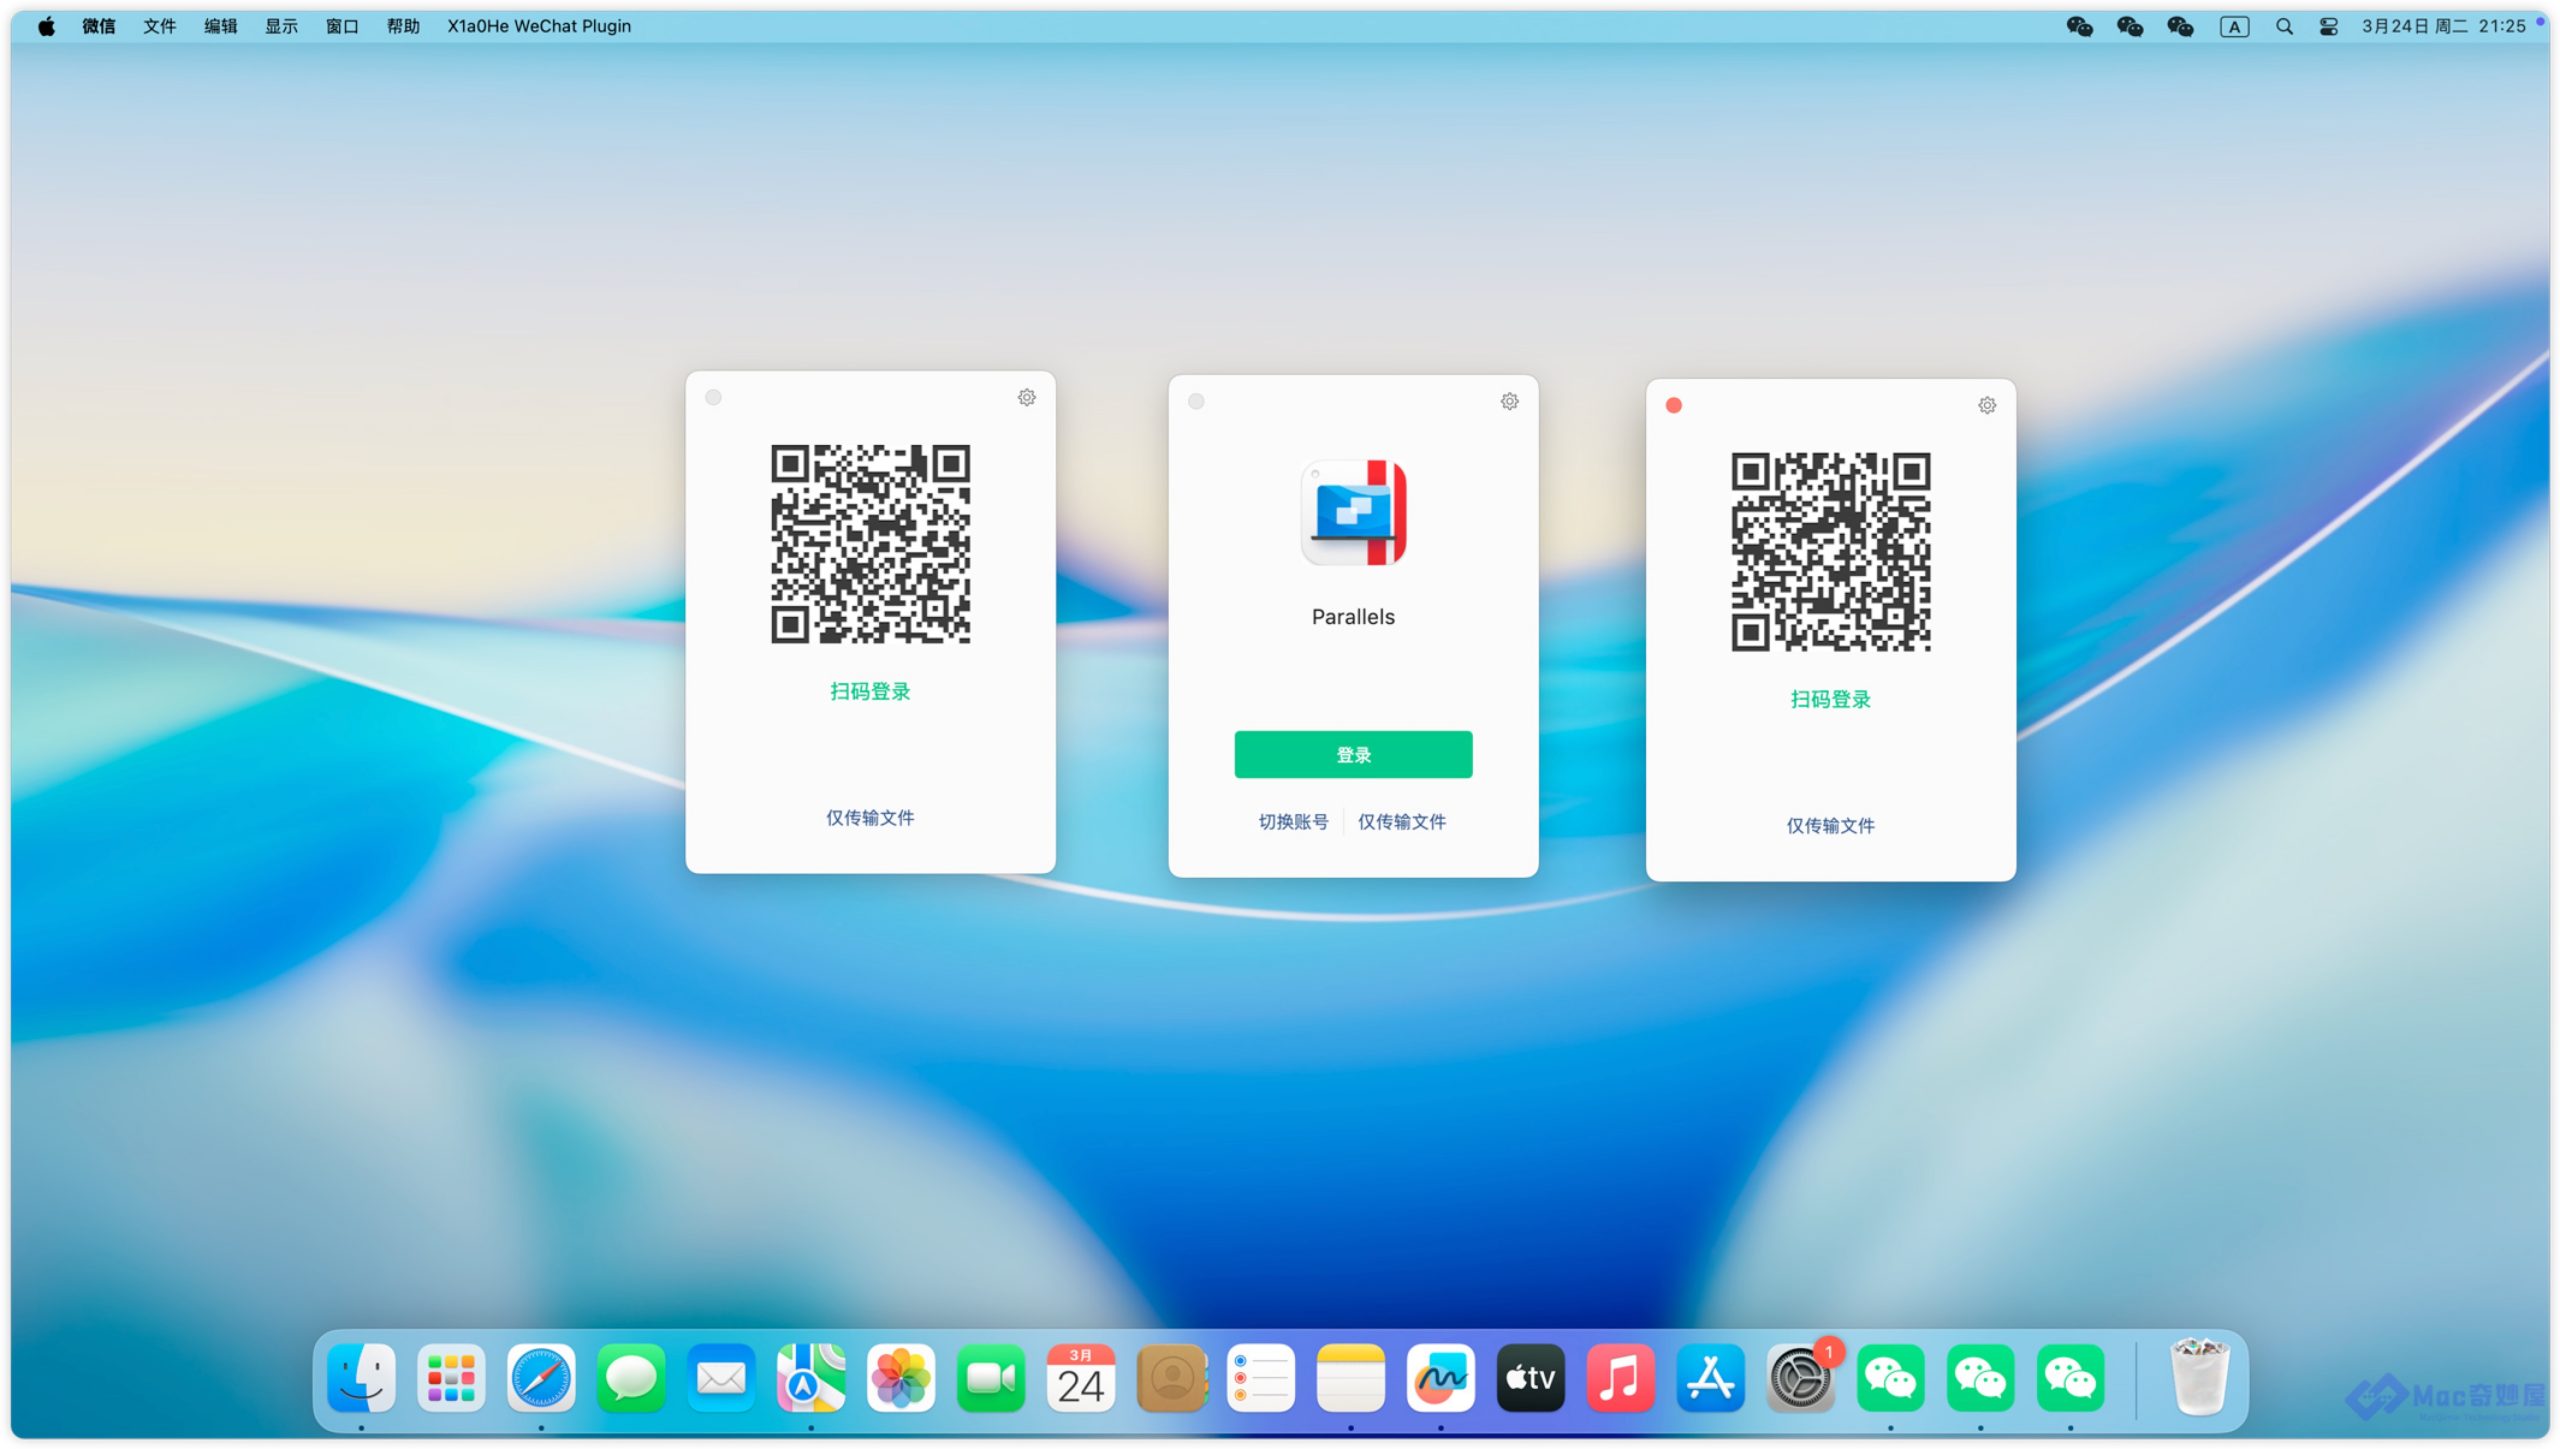Viewport: 2560px width, 1449px height.
Task: Click 仅传输文件 in the left window
Action: [x=869, y=818]
